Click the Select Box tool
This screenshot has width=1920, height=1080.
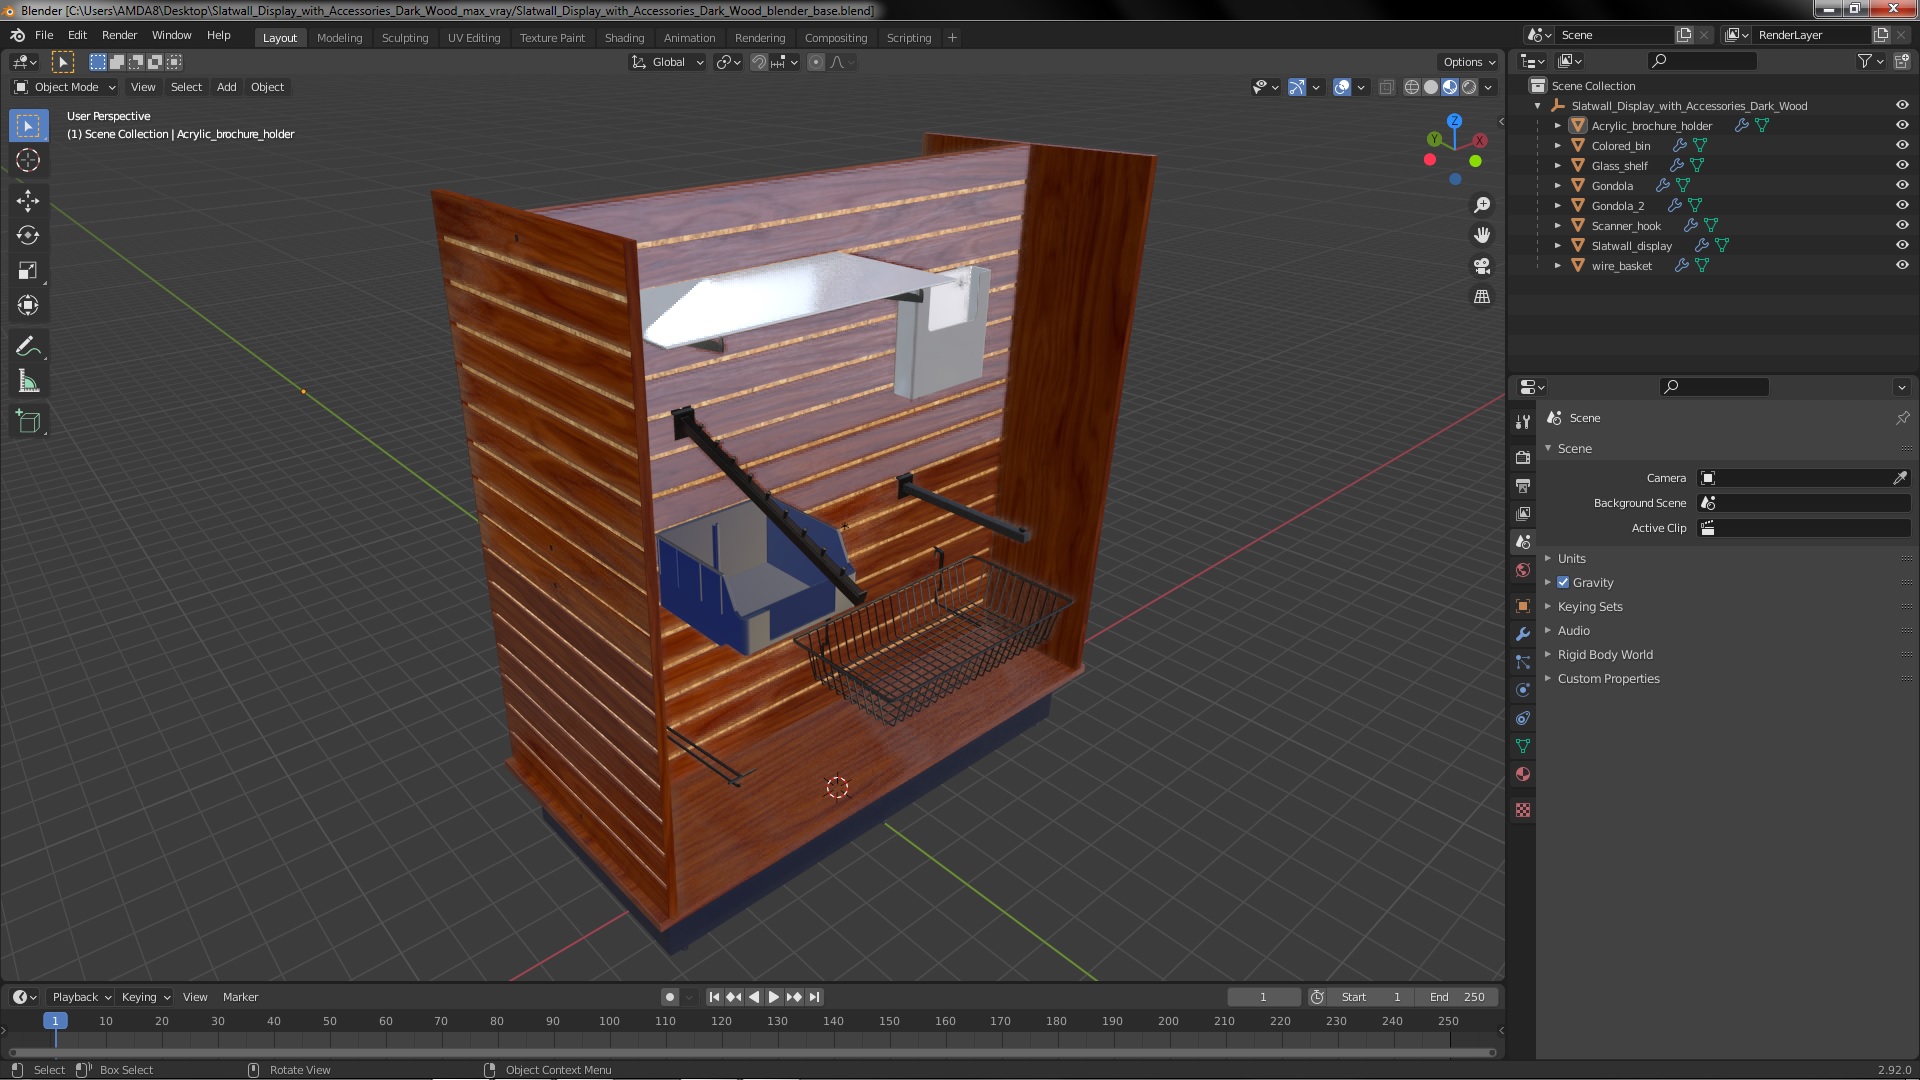point(28,126)
